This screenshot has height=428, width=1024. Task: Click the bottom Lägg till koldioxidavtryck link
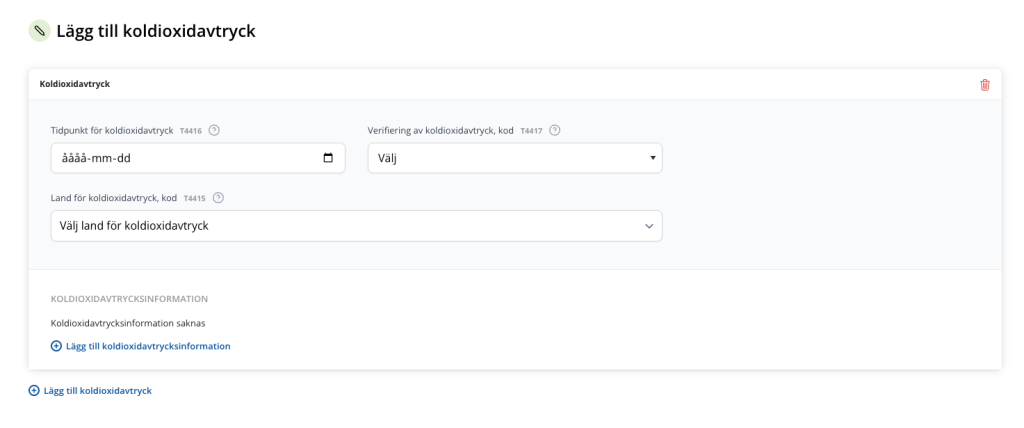(x=98, y=391)
